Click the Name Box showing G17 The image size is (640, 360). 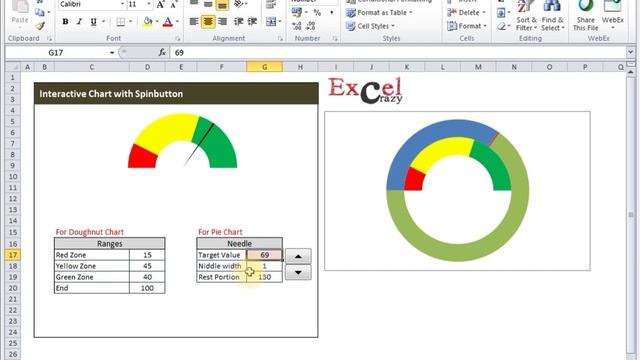point(56,53)
